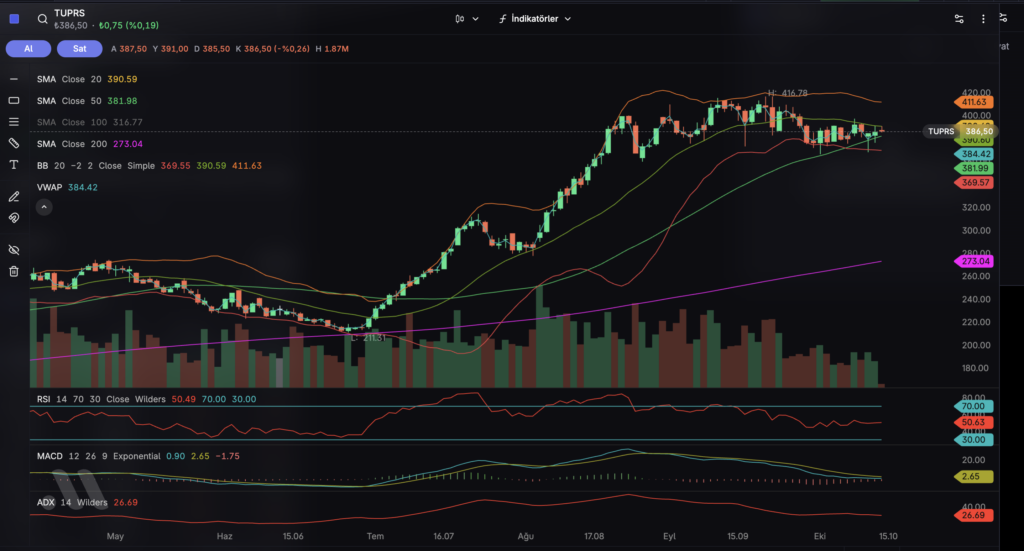The image size is (1024, 551).
Task: Click the blue square icon beside TUPRS
Action: coord(14,19)
